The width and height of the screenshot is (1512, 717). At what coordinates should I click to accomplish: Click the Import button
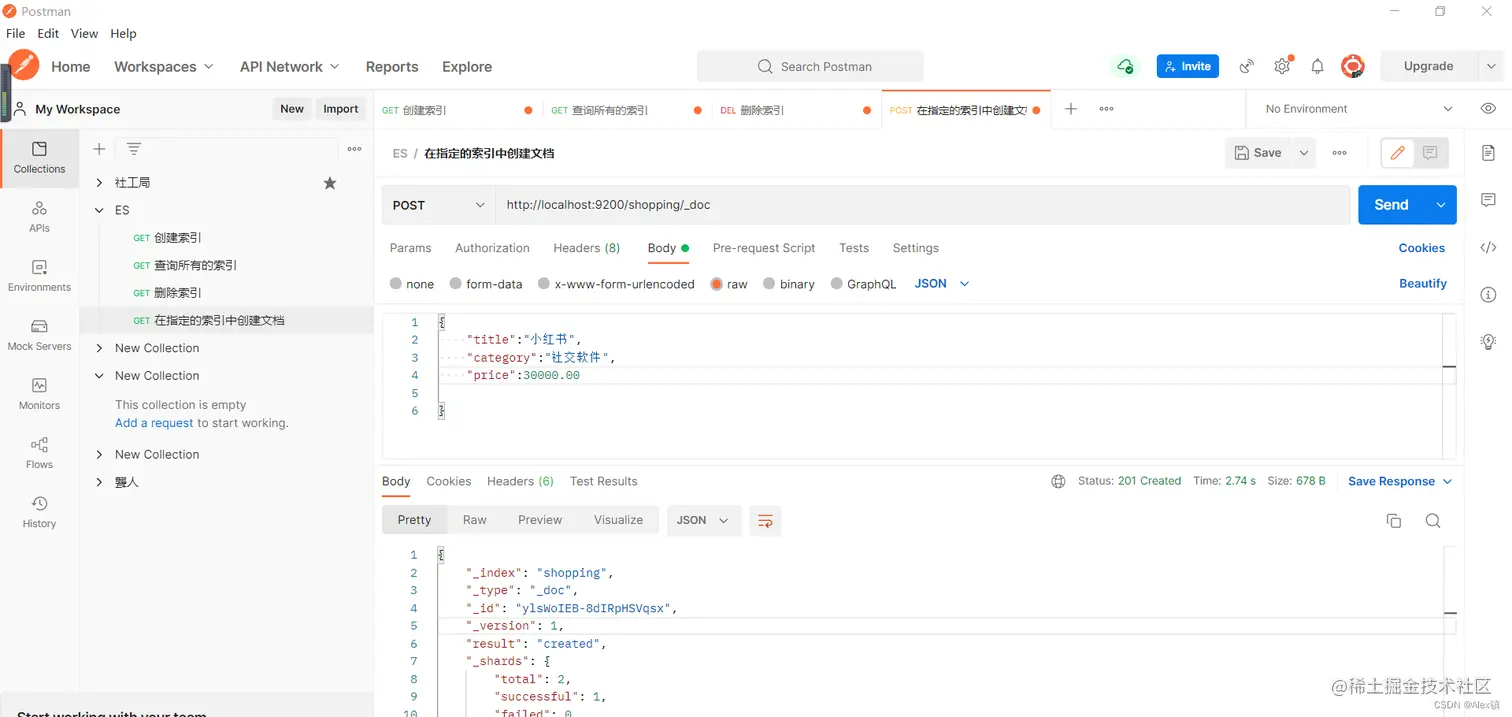(x=340, y=109)
